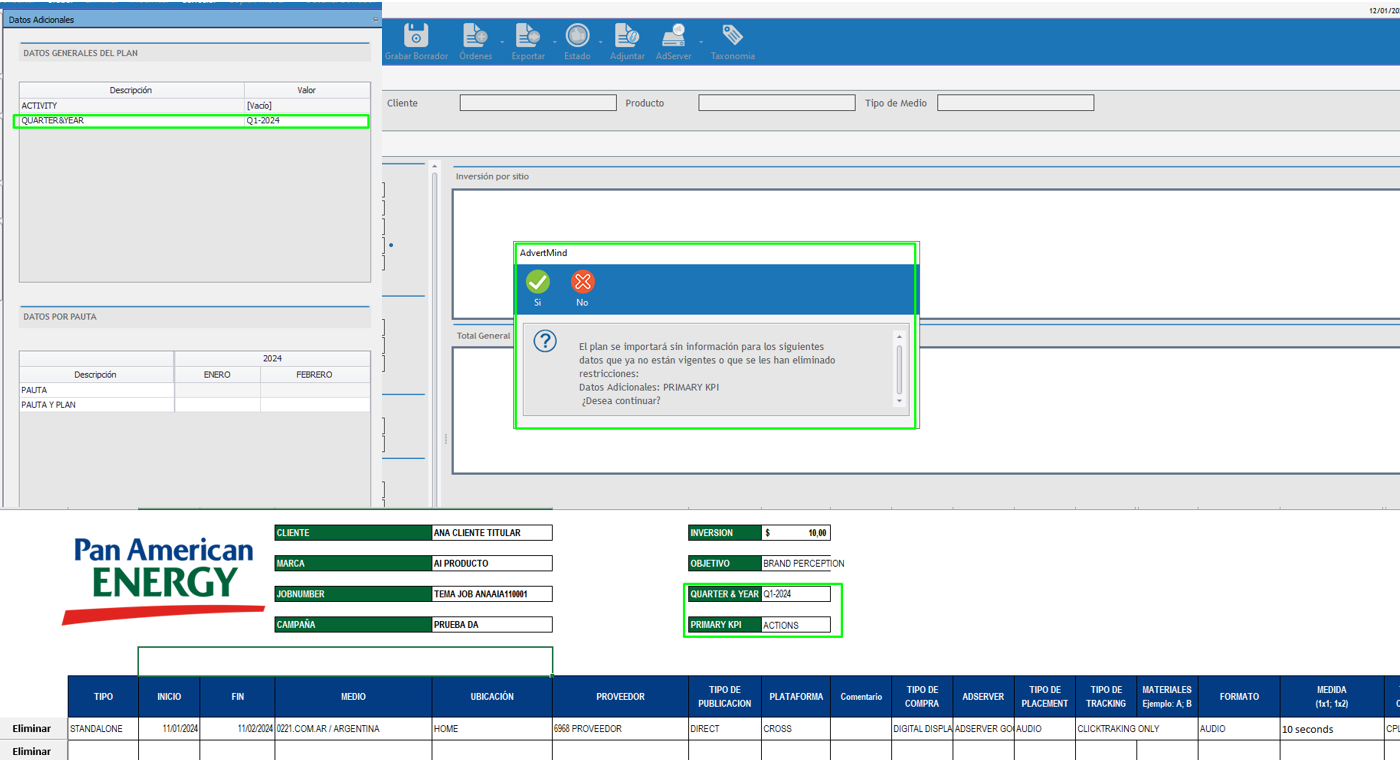This screenshot has width=1400, height=760.
Task: Click the Cliente input field
Action: tap(538, 103)
